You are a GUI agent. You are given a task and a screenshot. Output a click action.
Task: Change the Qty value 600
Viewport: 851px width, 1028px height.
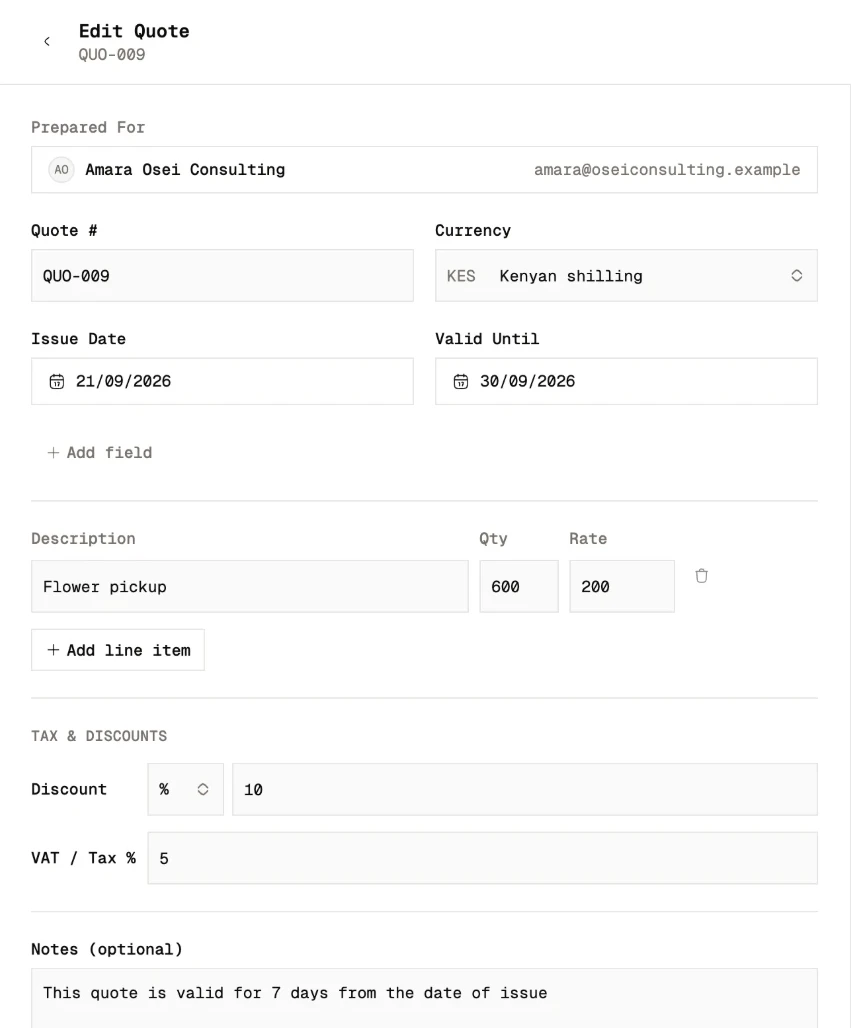point(519,586)
